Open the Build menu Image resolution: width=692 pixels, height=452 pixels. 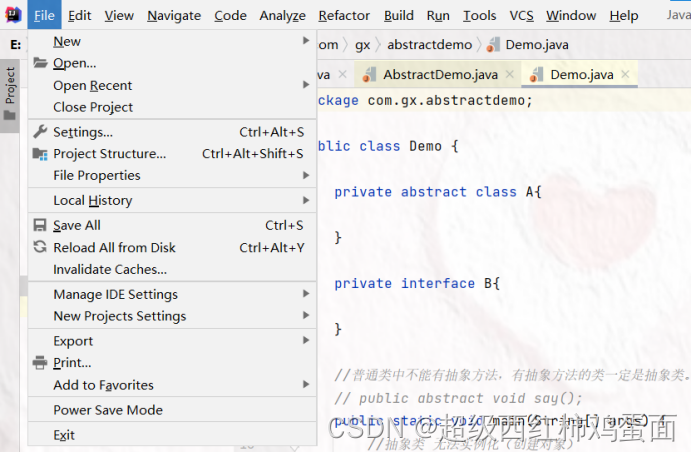[x=399, y=15]
